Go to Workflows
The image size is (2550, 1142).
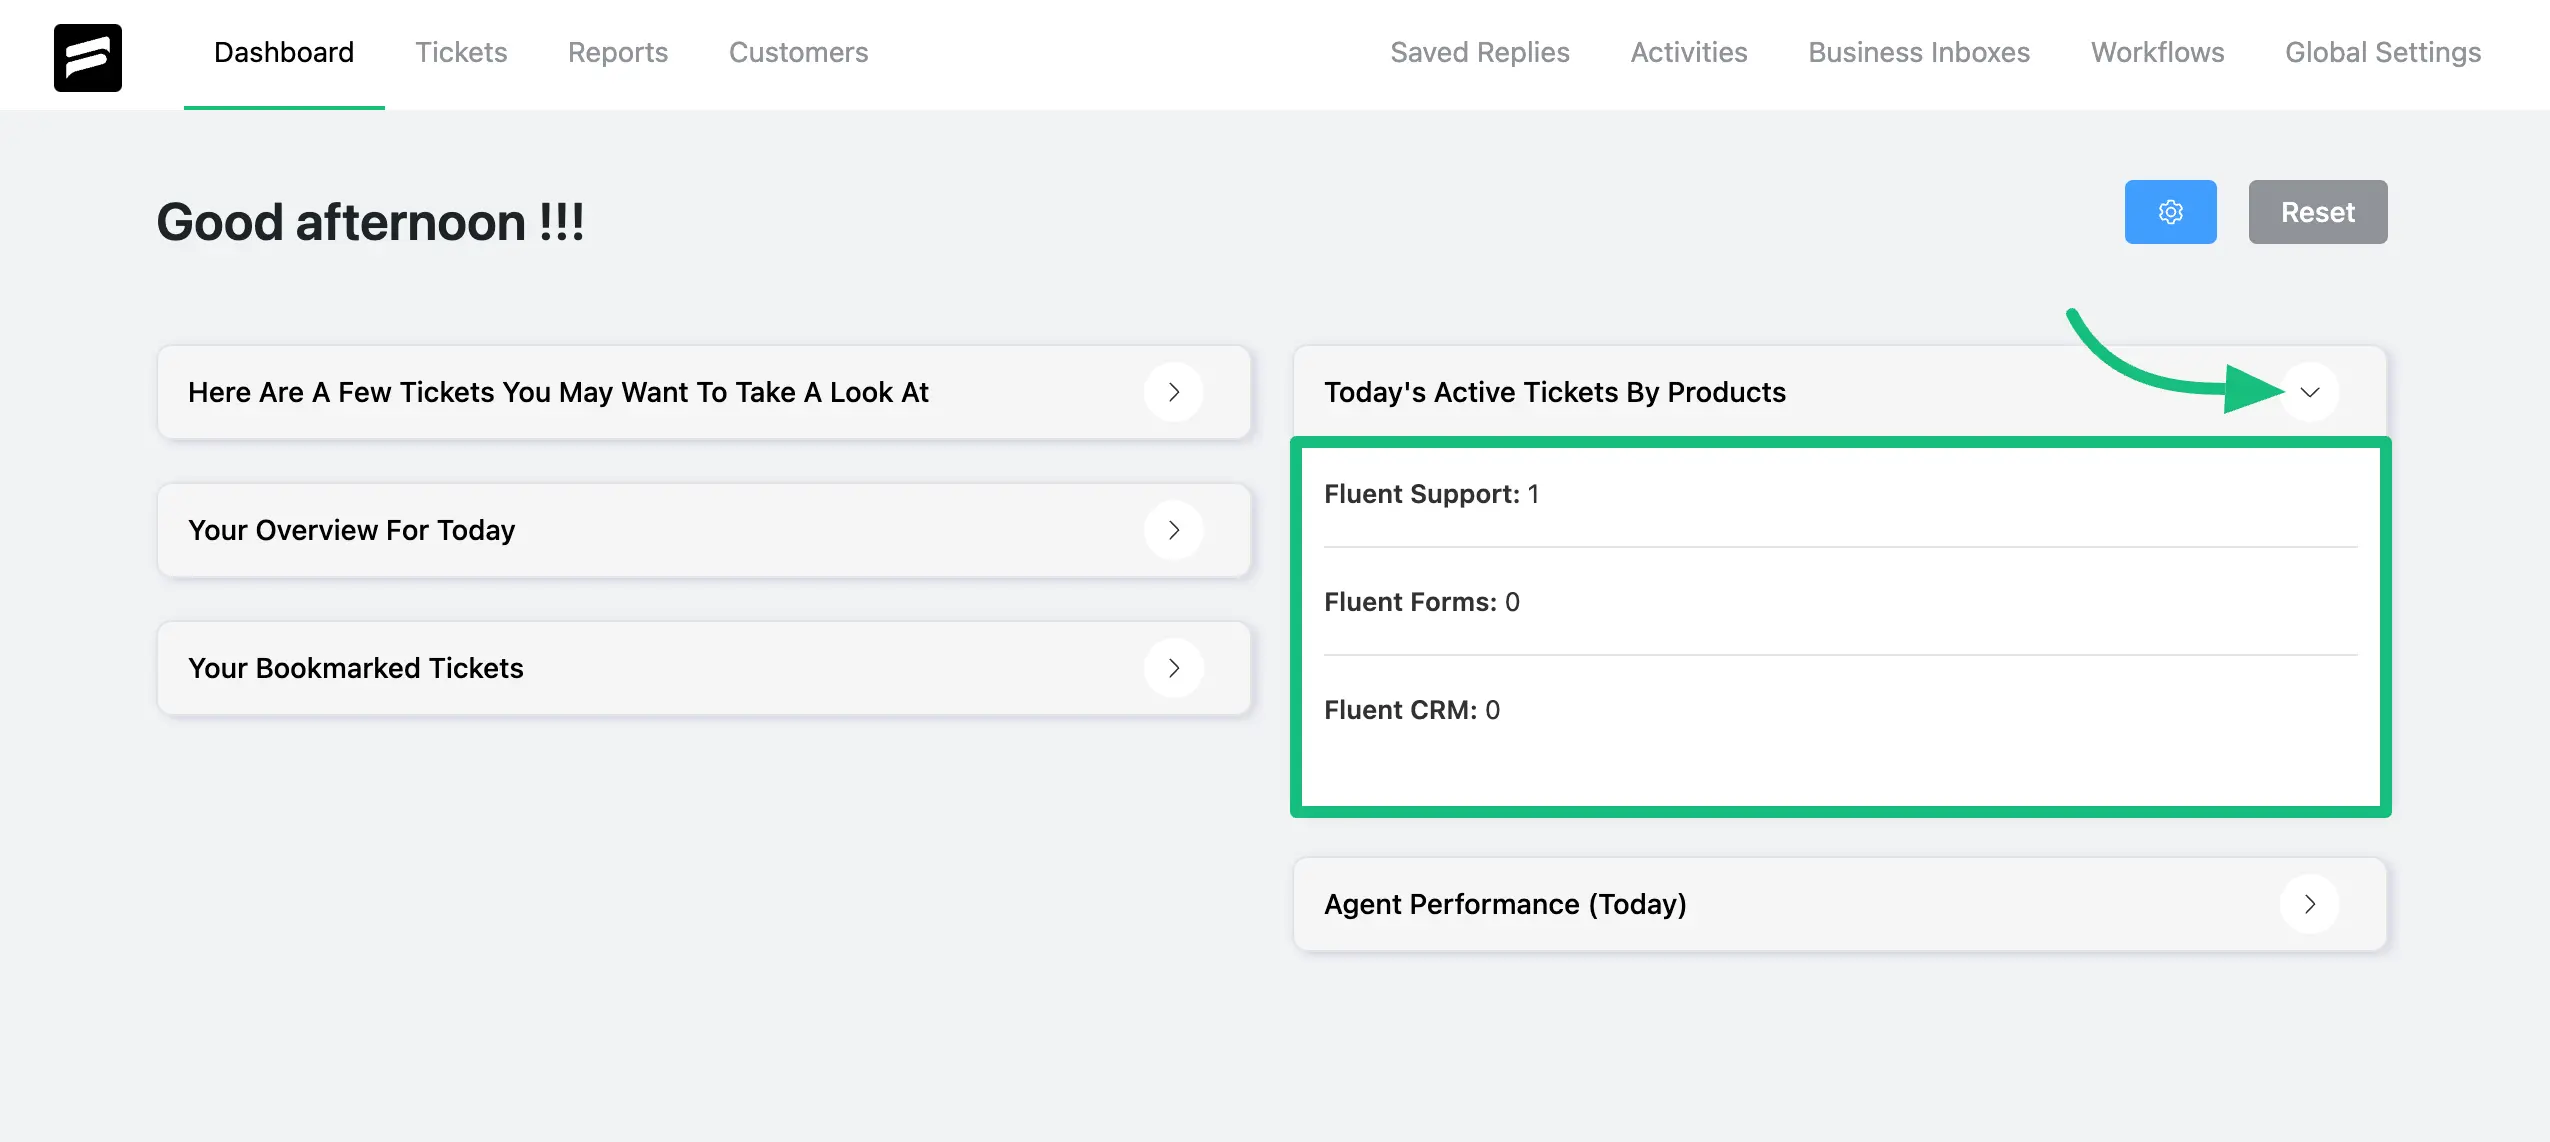[2158, 52]
